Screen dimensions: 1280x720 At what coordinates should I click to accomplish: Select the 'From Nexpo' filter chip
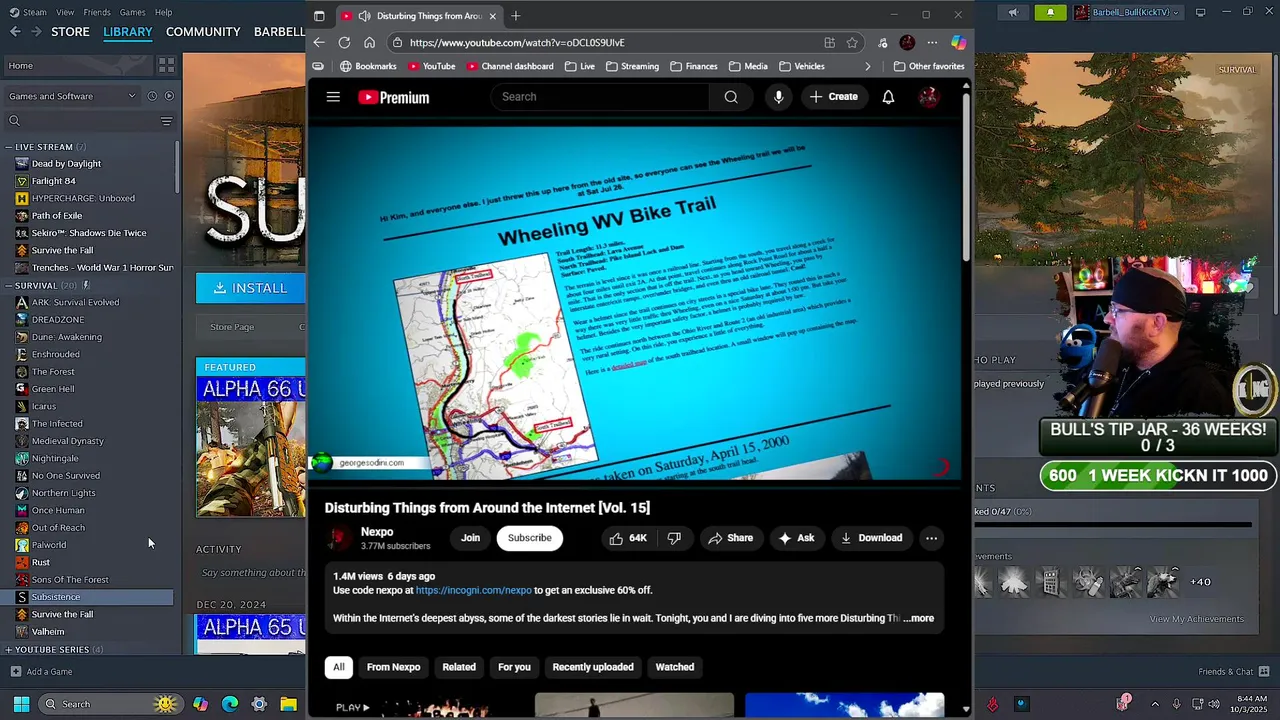(393, 667)
